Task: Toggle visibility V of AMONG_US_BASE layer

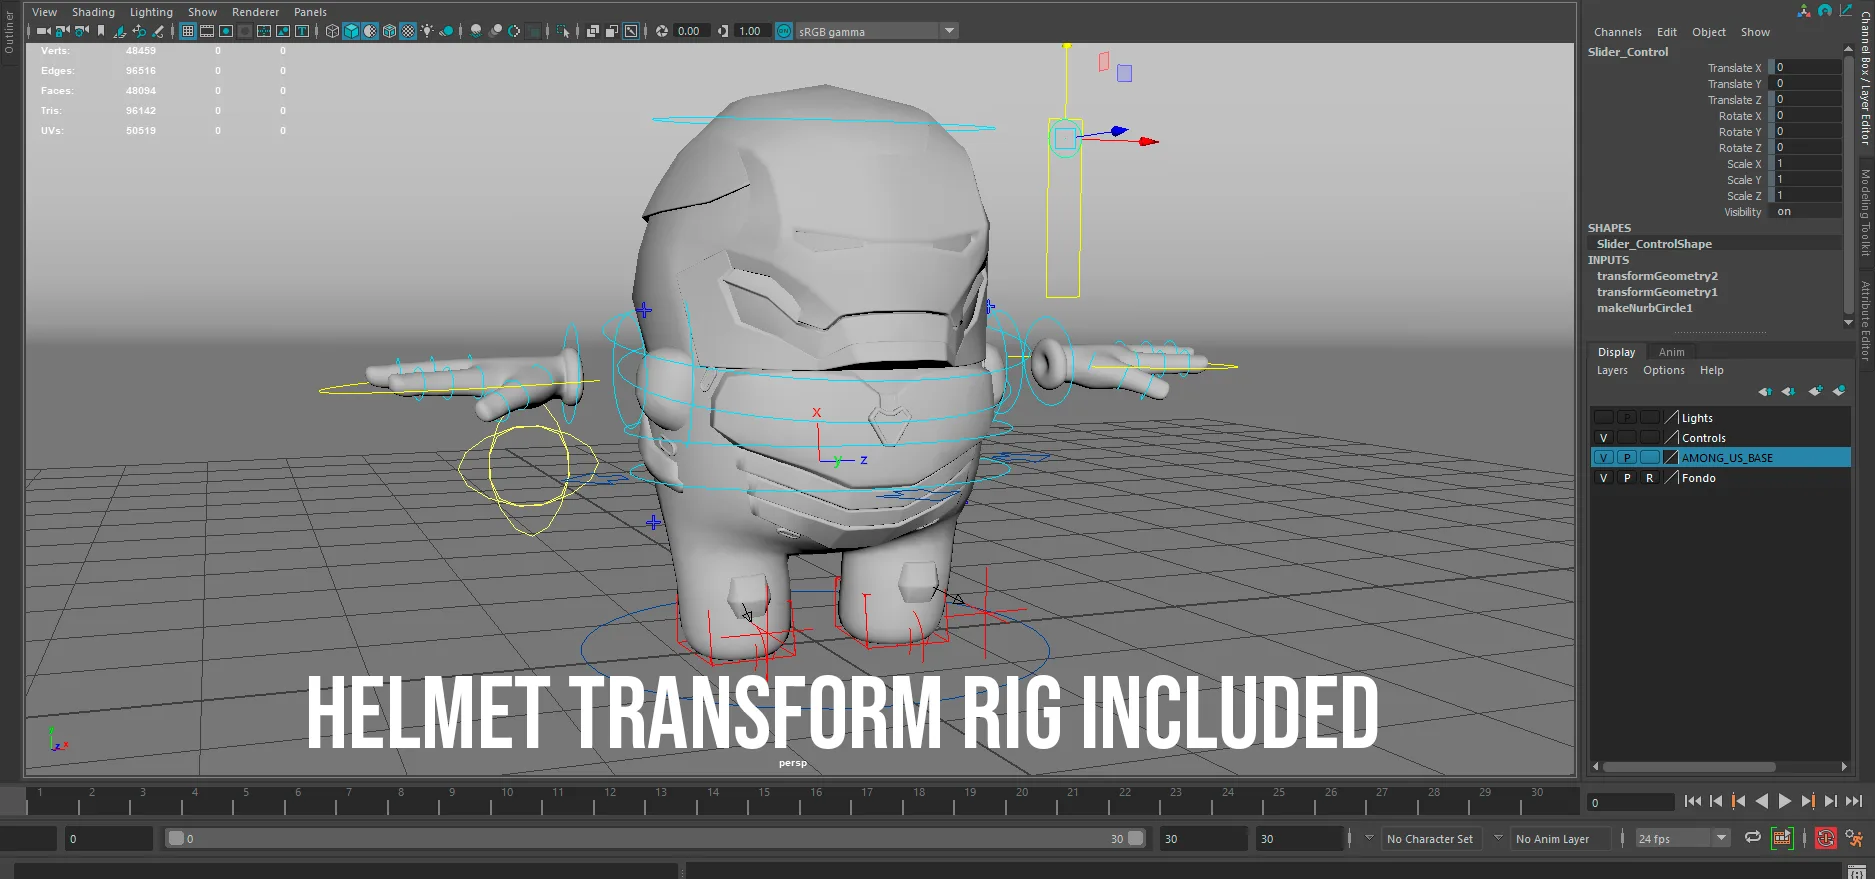Action: pos(1604,458)
